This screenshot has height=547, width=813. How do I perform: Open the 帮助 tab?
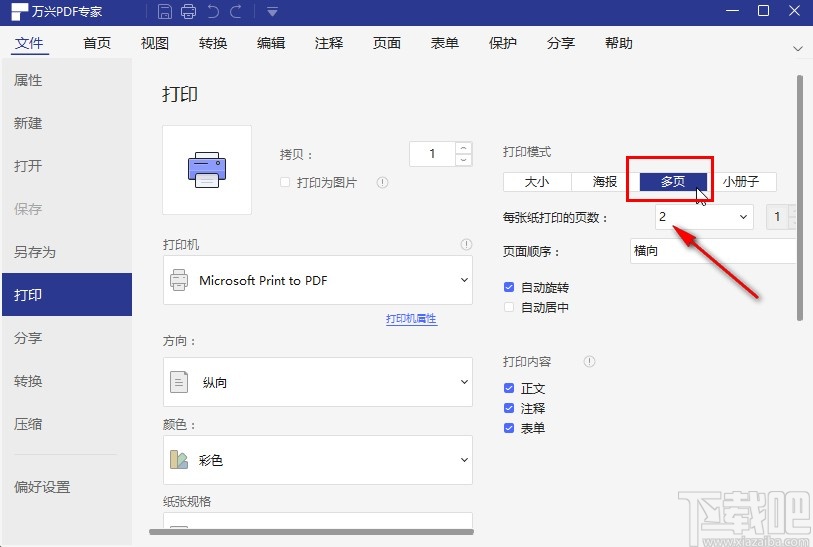619,43
